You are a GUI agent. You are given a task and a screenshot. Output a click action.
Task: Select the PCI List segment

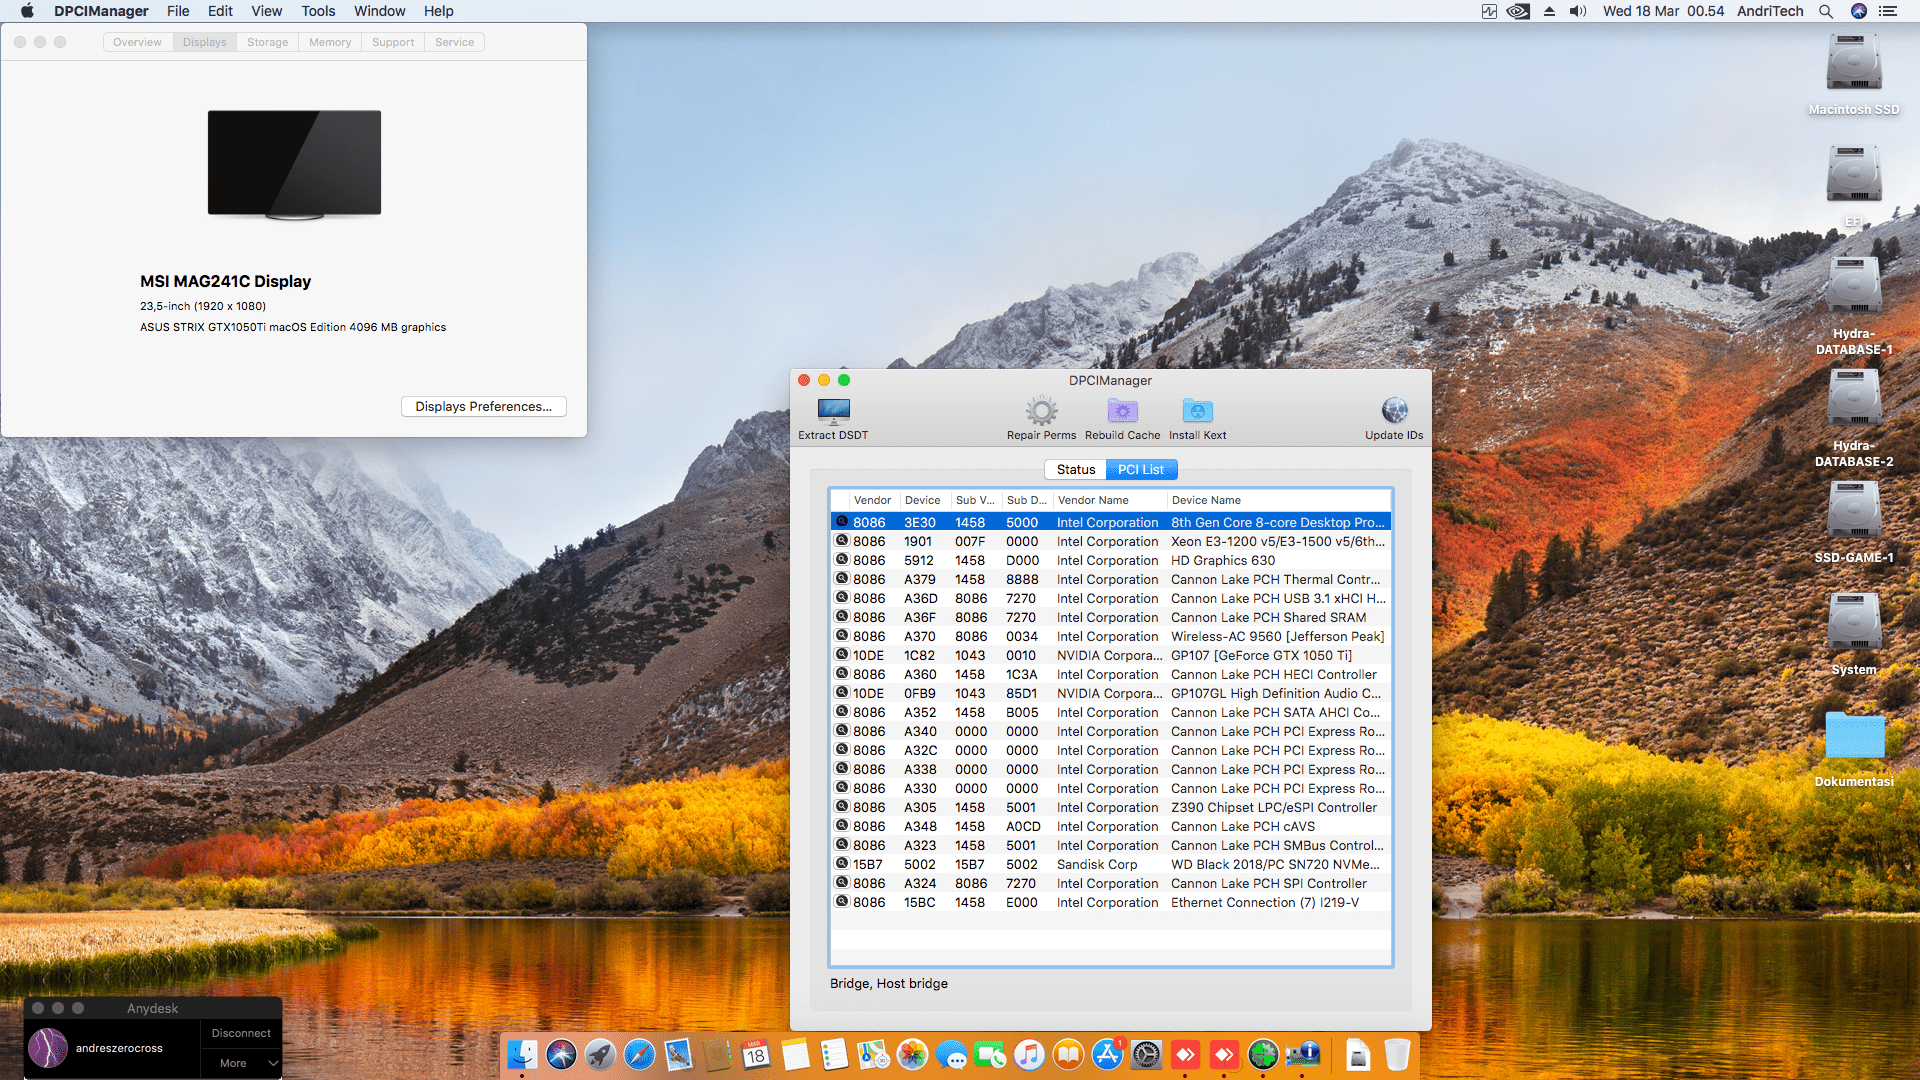1141,469
